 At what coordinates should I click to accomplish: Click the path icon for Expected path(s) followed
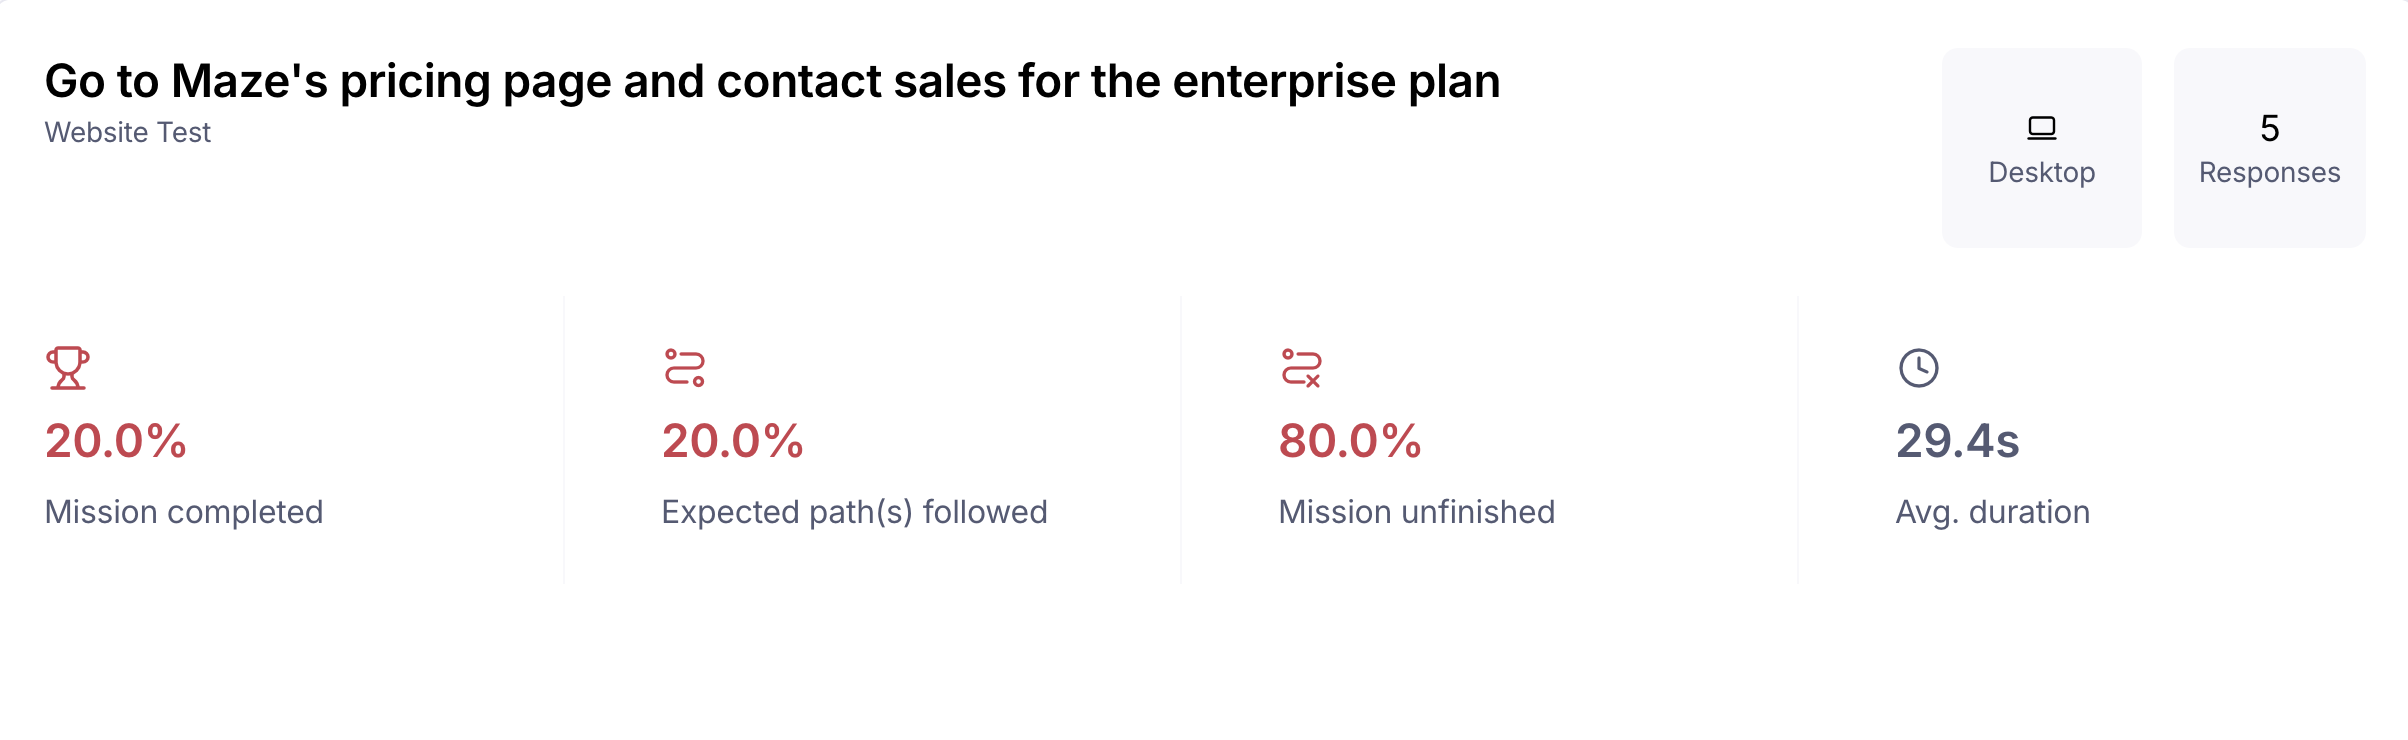point(685,368)
